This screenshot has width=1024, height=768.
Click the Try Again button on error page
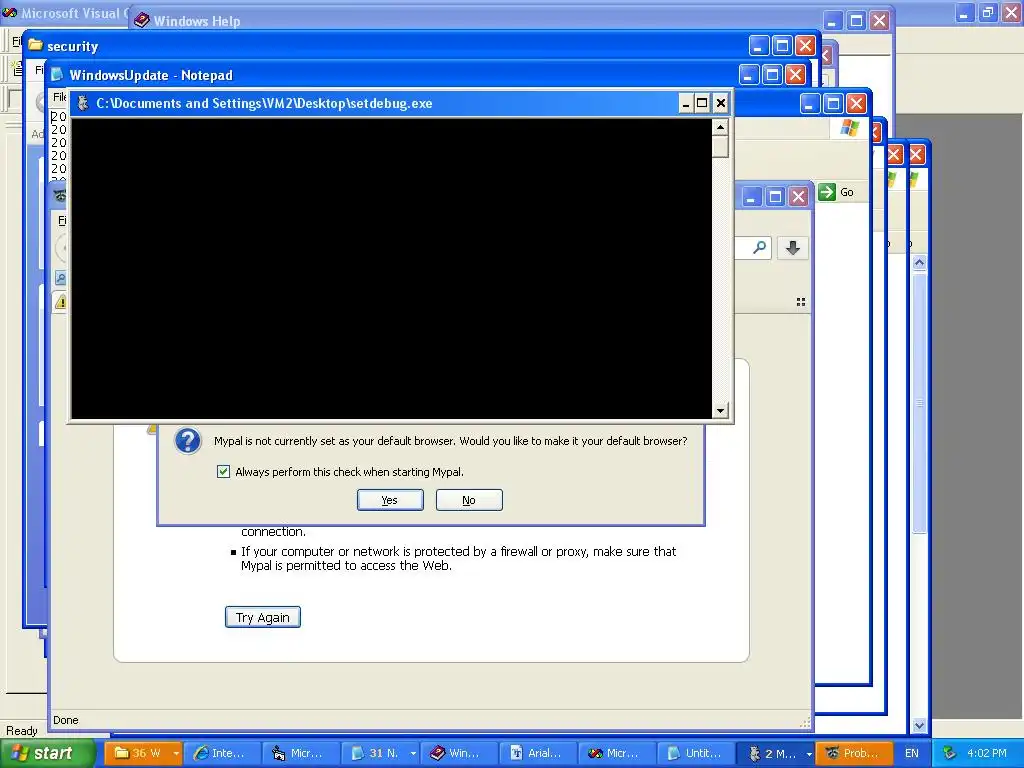(263, 617)
